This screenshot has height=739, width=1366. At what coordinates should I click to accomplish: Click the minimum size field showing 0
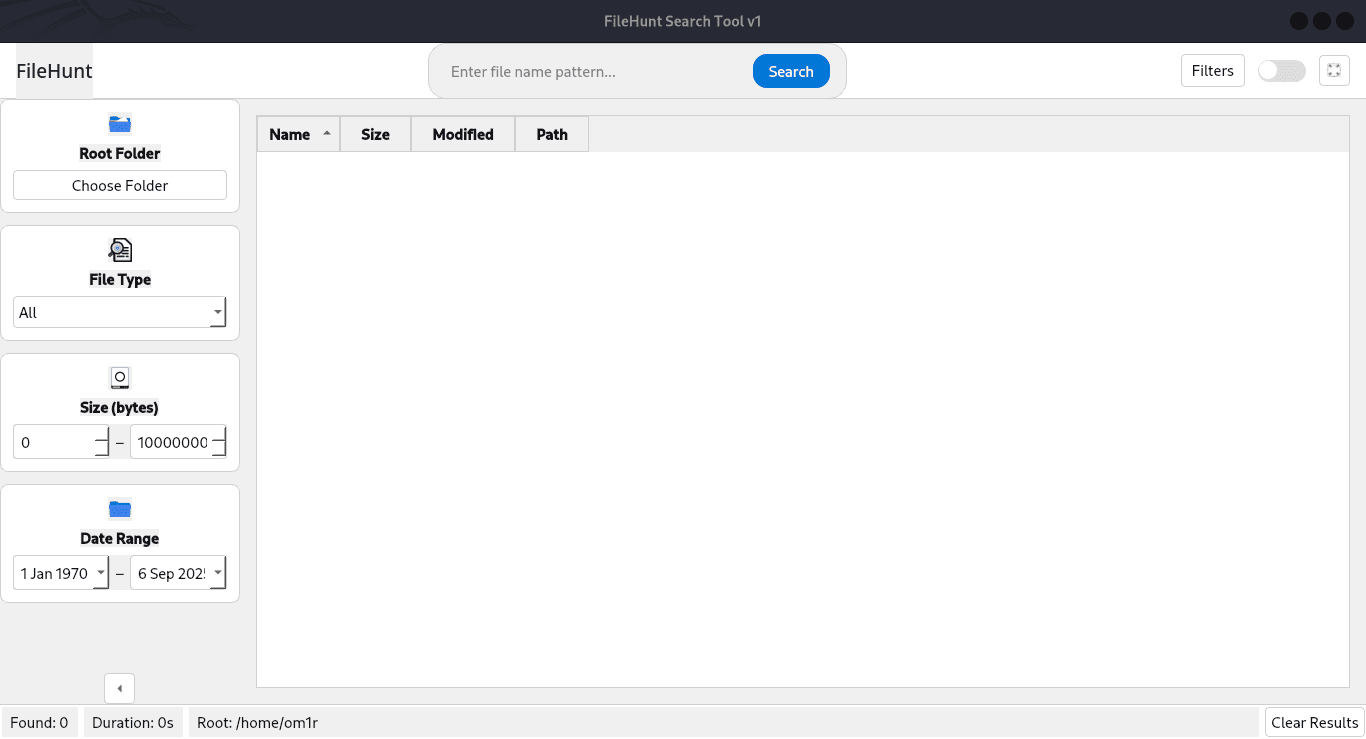click(61, 442)
